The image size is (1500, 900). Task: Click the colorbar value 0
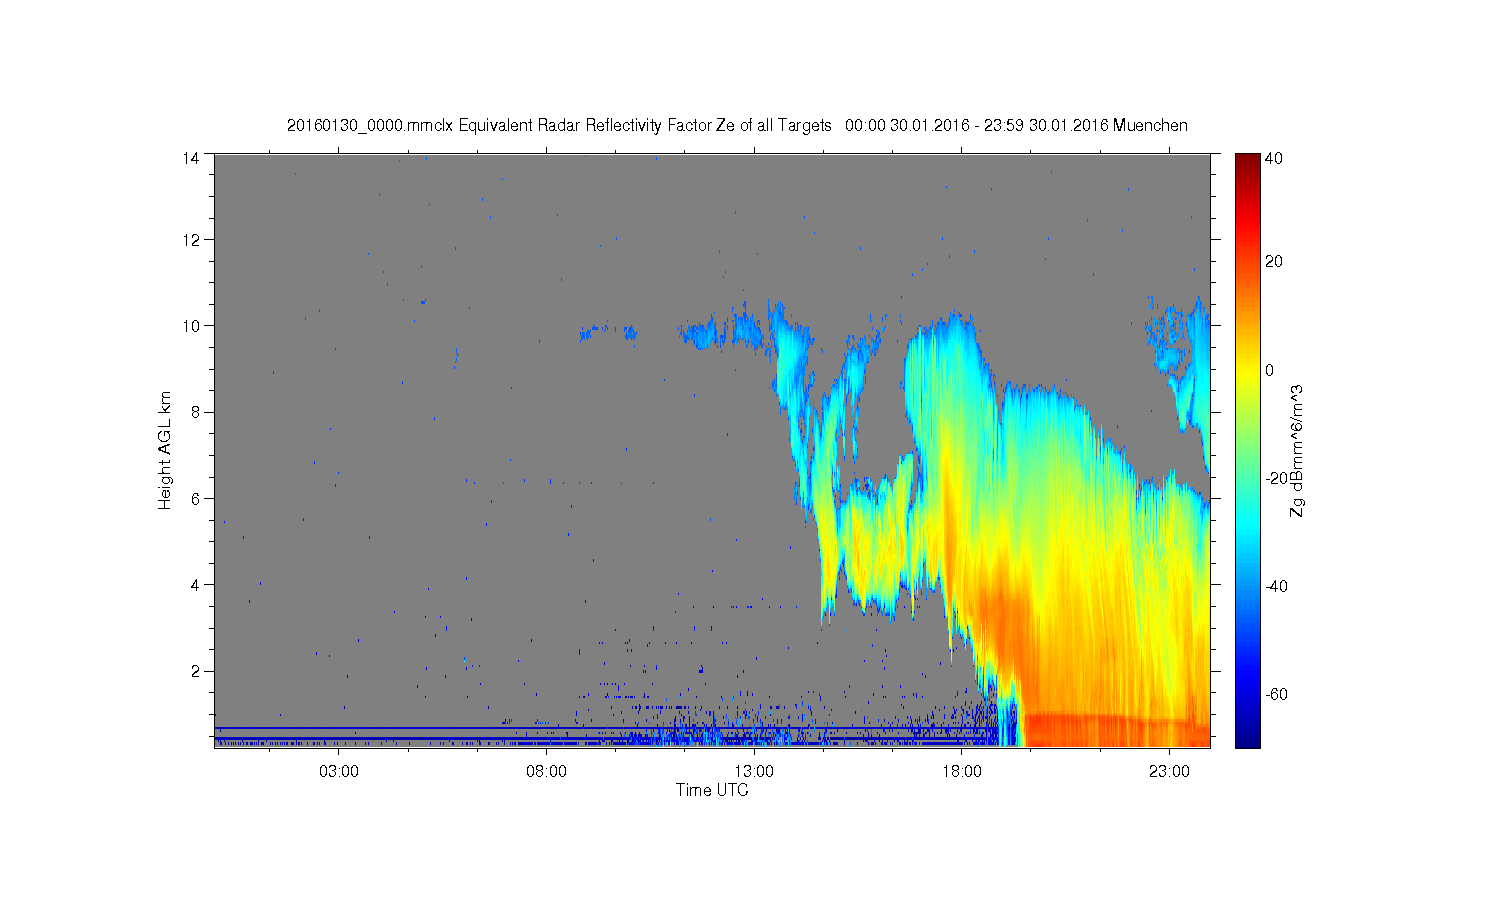pyautogui.click(x=1270, y=370)
